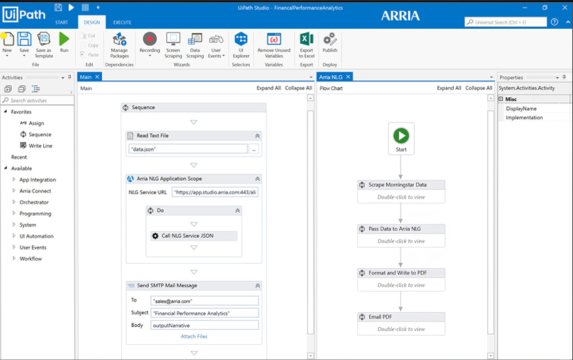Screen dimensions: 573x360
Task: Click the Search activities field
Action: (38, 100)
